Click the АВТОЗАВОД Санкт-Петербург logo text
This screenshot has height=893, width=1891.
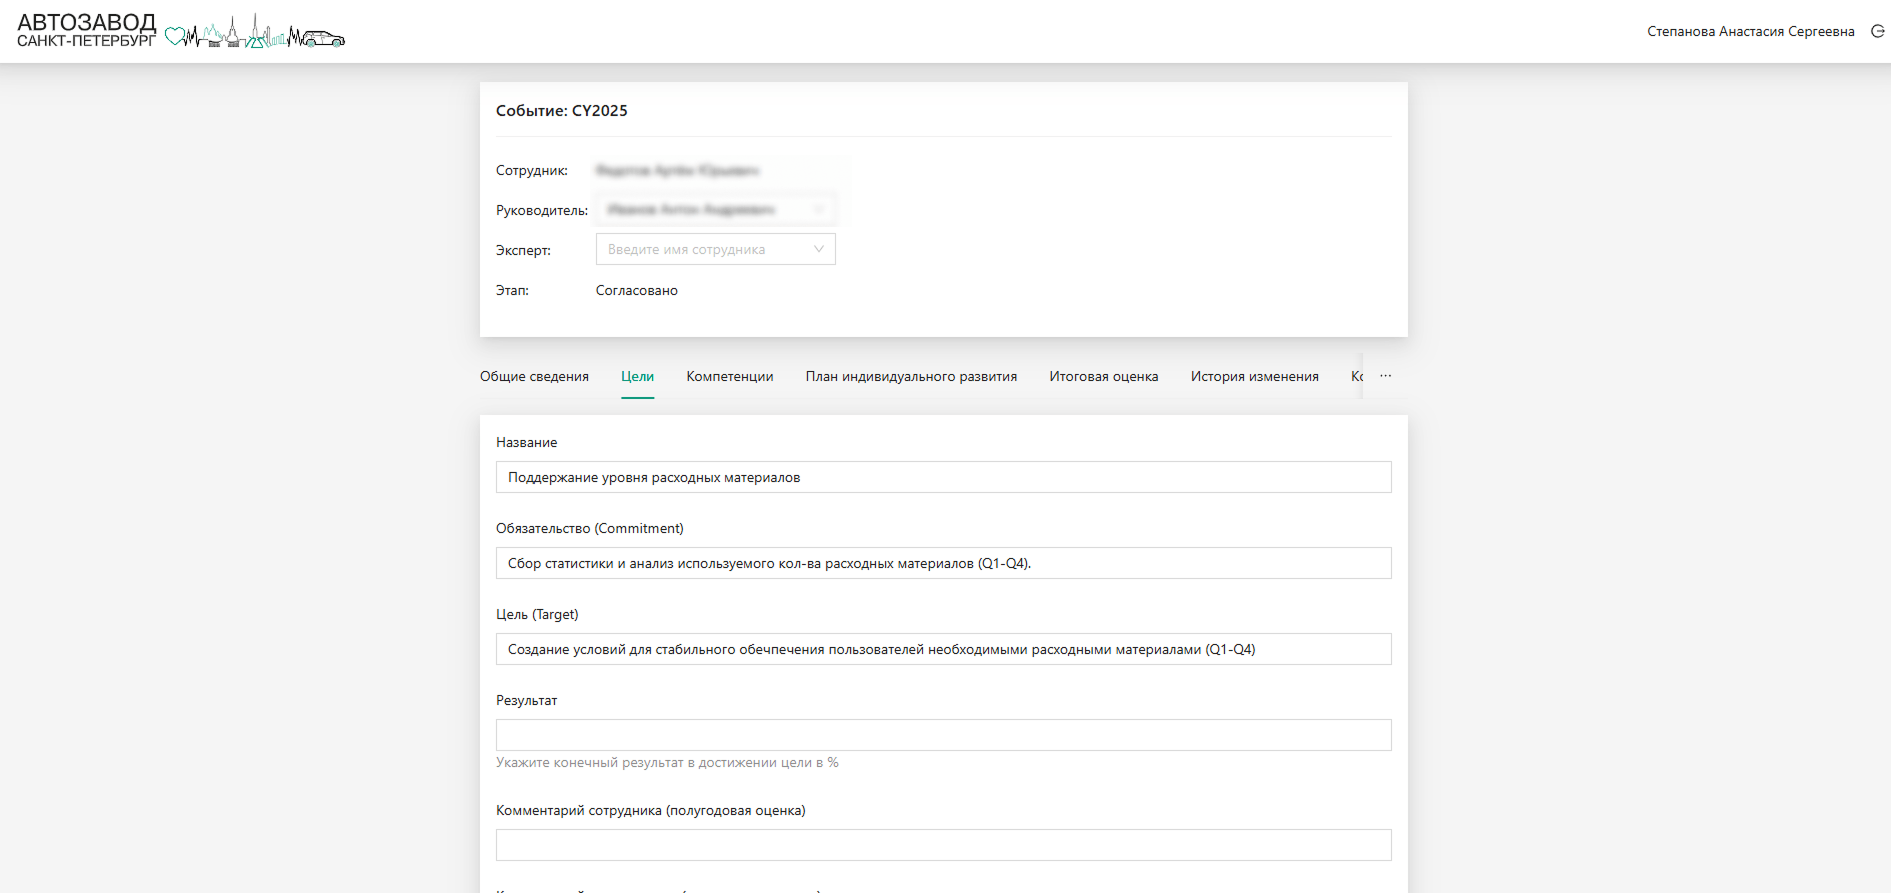[x=87, y=30]
